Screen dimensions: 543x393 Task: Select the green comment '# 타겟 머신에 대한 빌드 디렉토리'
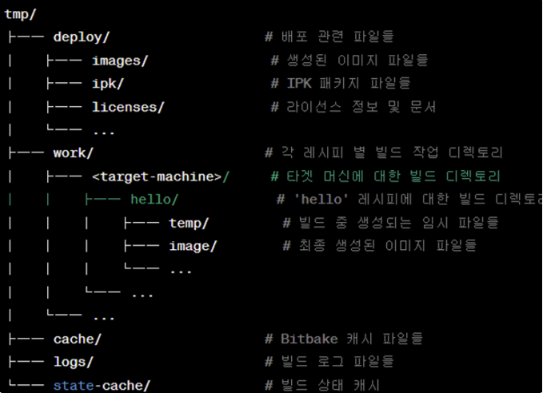click(386, 176)
